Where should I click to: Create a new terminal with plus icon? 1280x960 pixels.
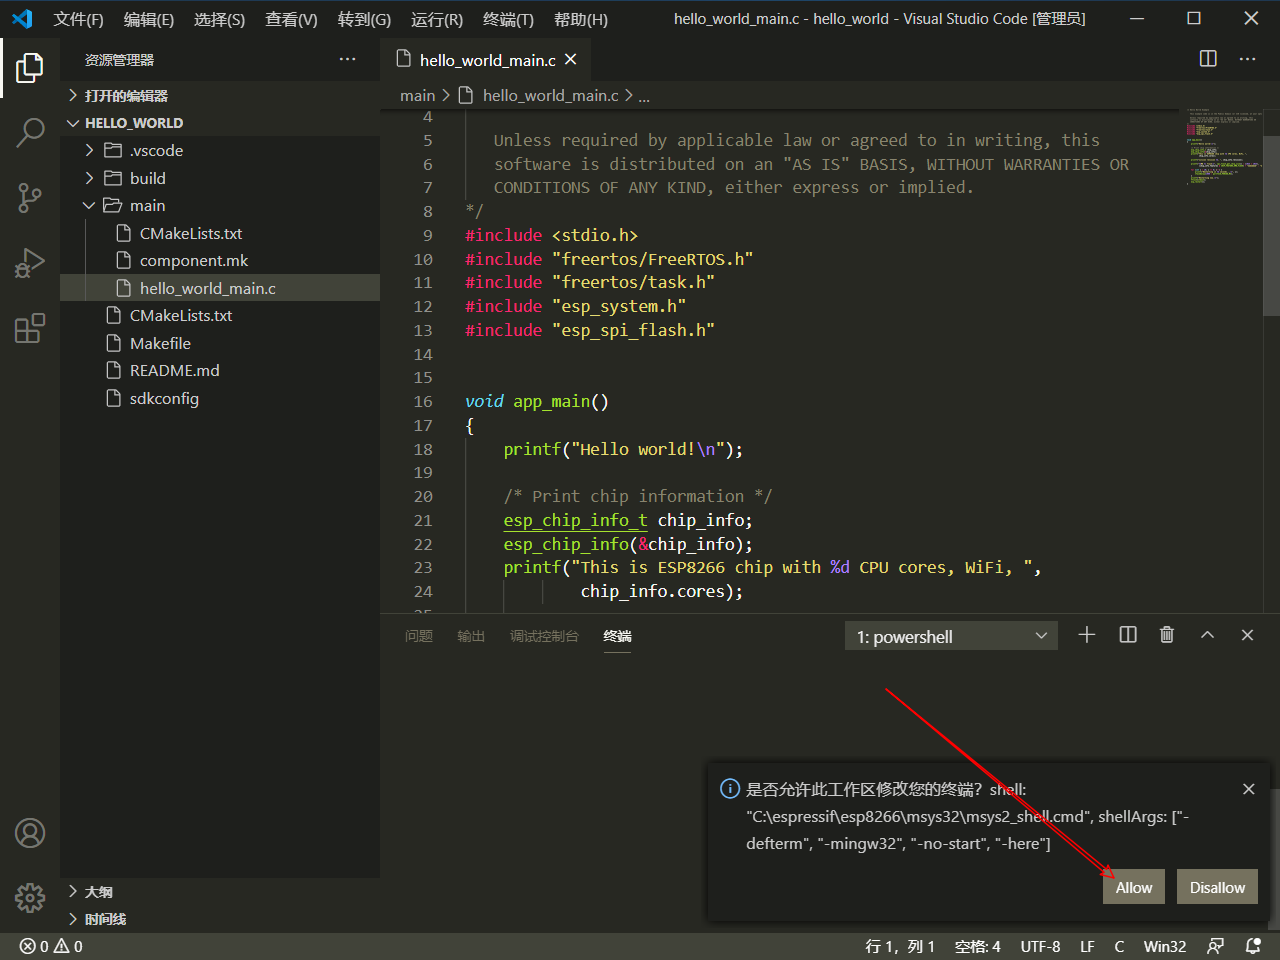pyautogui.click(x=1087, y=635)
